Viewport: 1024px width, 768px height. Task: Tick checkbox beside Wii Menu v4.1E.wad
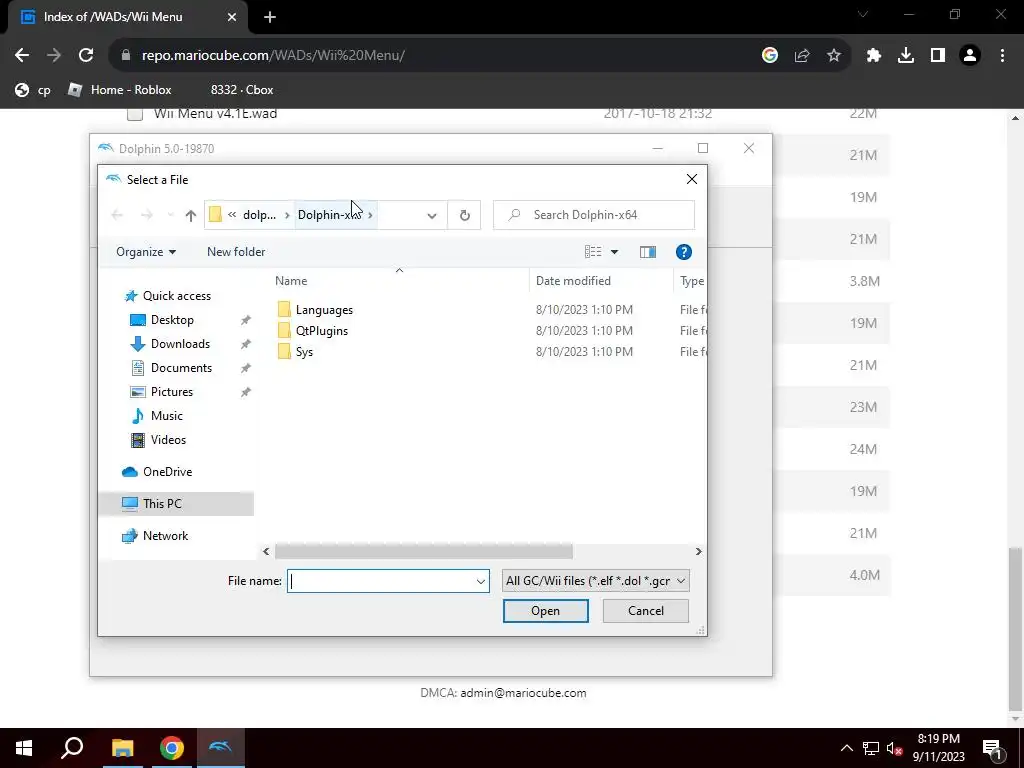click(135, 114)
